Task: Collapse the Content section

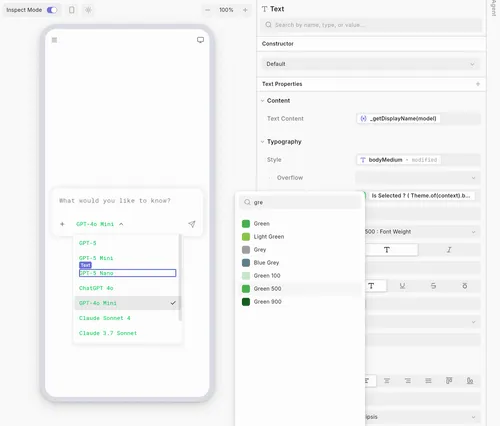Action: pyautogui.click(x=263, y=101)
